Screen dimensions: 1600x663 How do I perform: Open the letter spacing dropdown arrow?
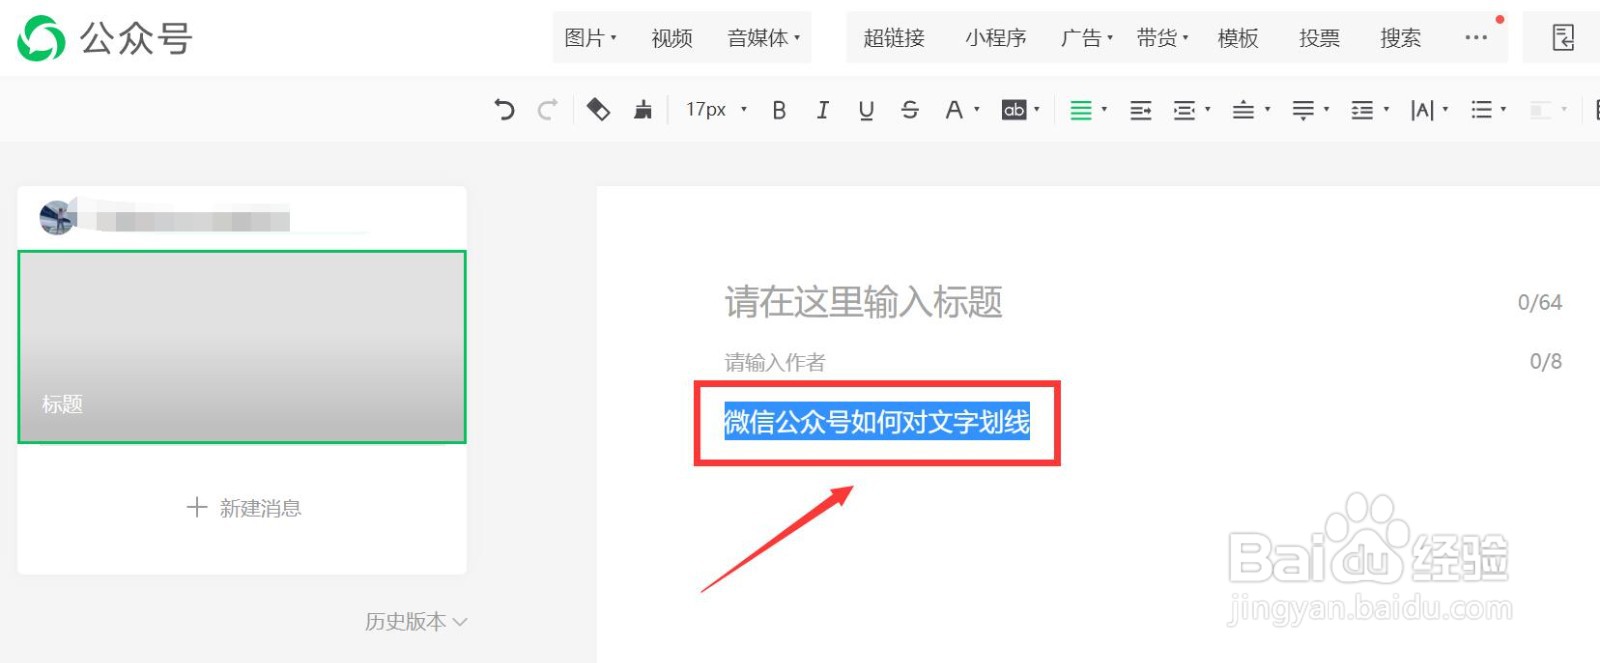pos(1445,109)
